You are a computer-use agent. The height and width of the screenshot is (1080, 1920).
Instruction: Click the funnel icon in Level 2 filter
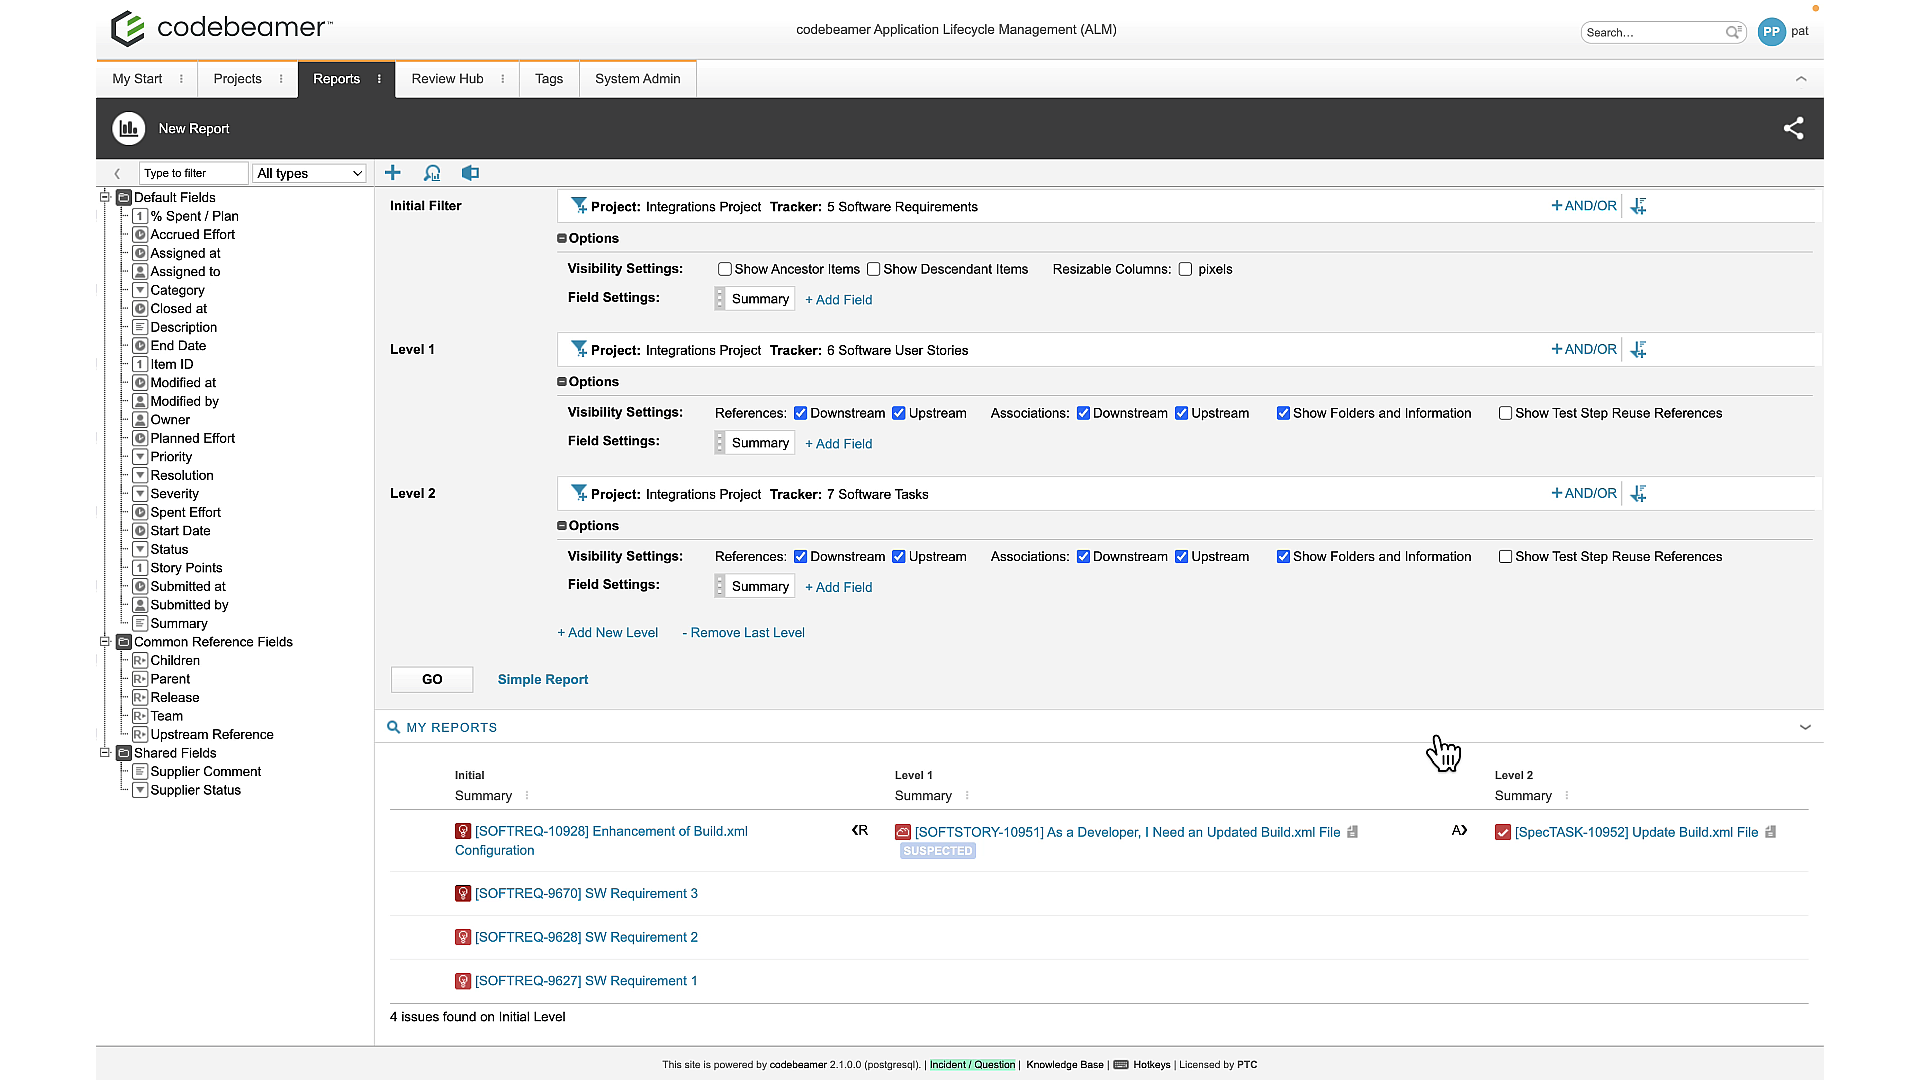(x=578, y=493)
